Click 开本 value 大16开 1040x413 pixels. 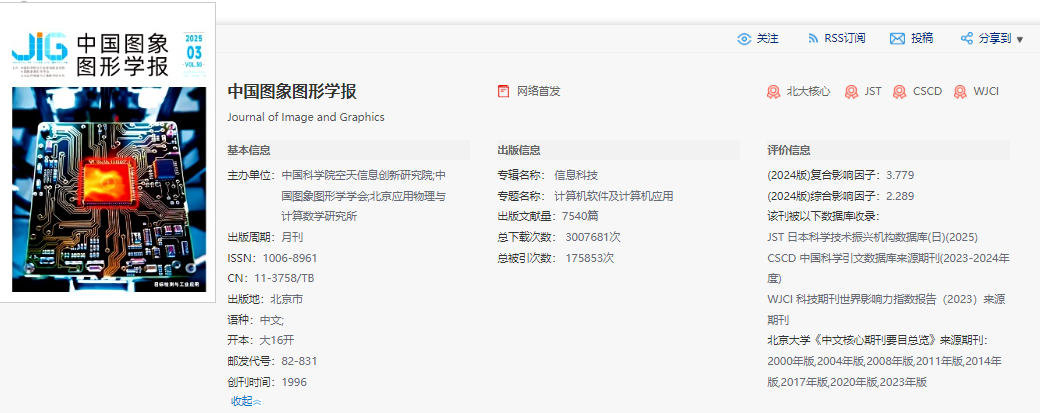point(276,340)
